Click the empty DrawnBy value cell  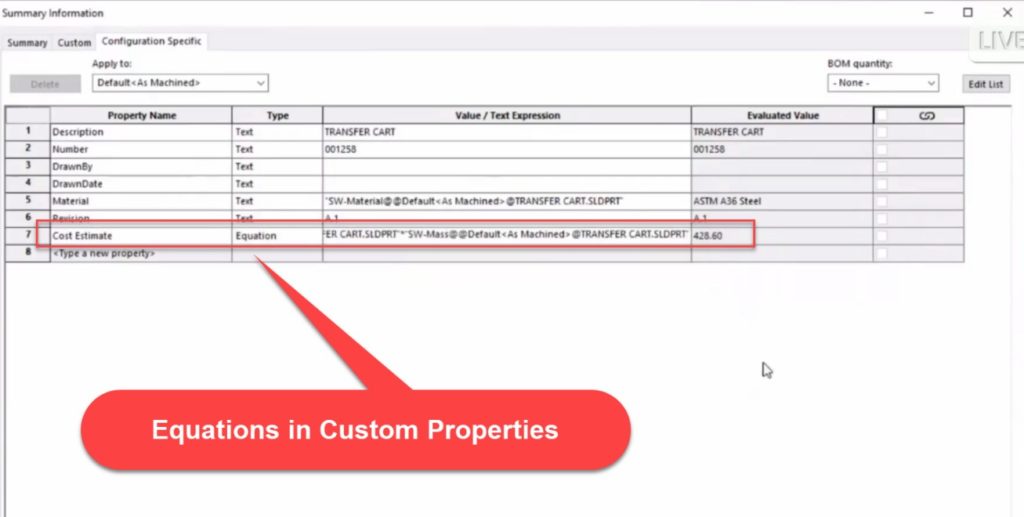tap(507, 166)
